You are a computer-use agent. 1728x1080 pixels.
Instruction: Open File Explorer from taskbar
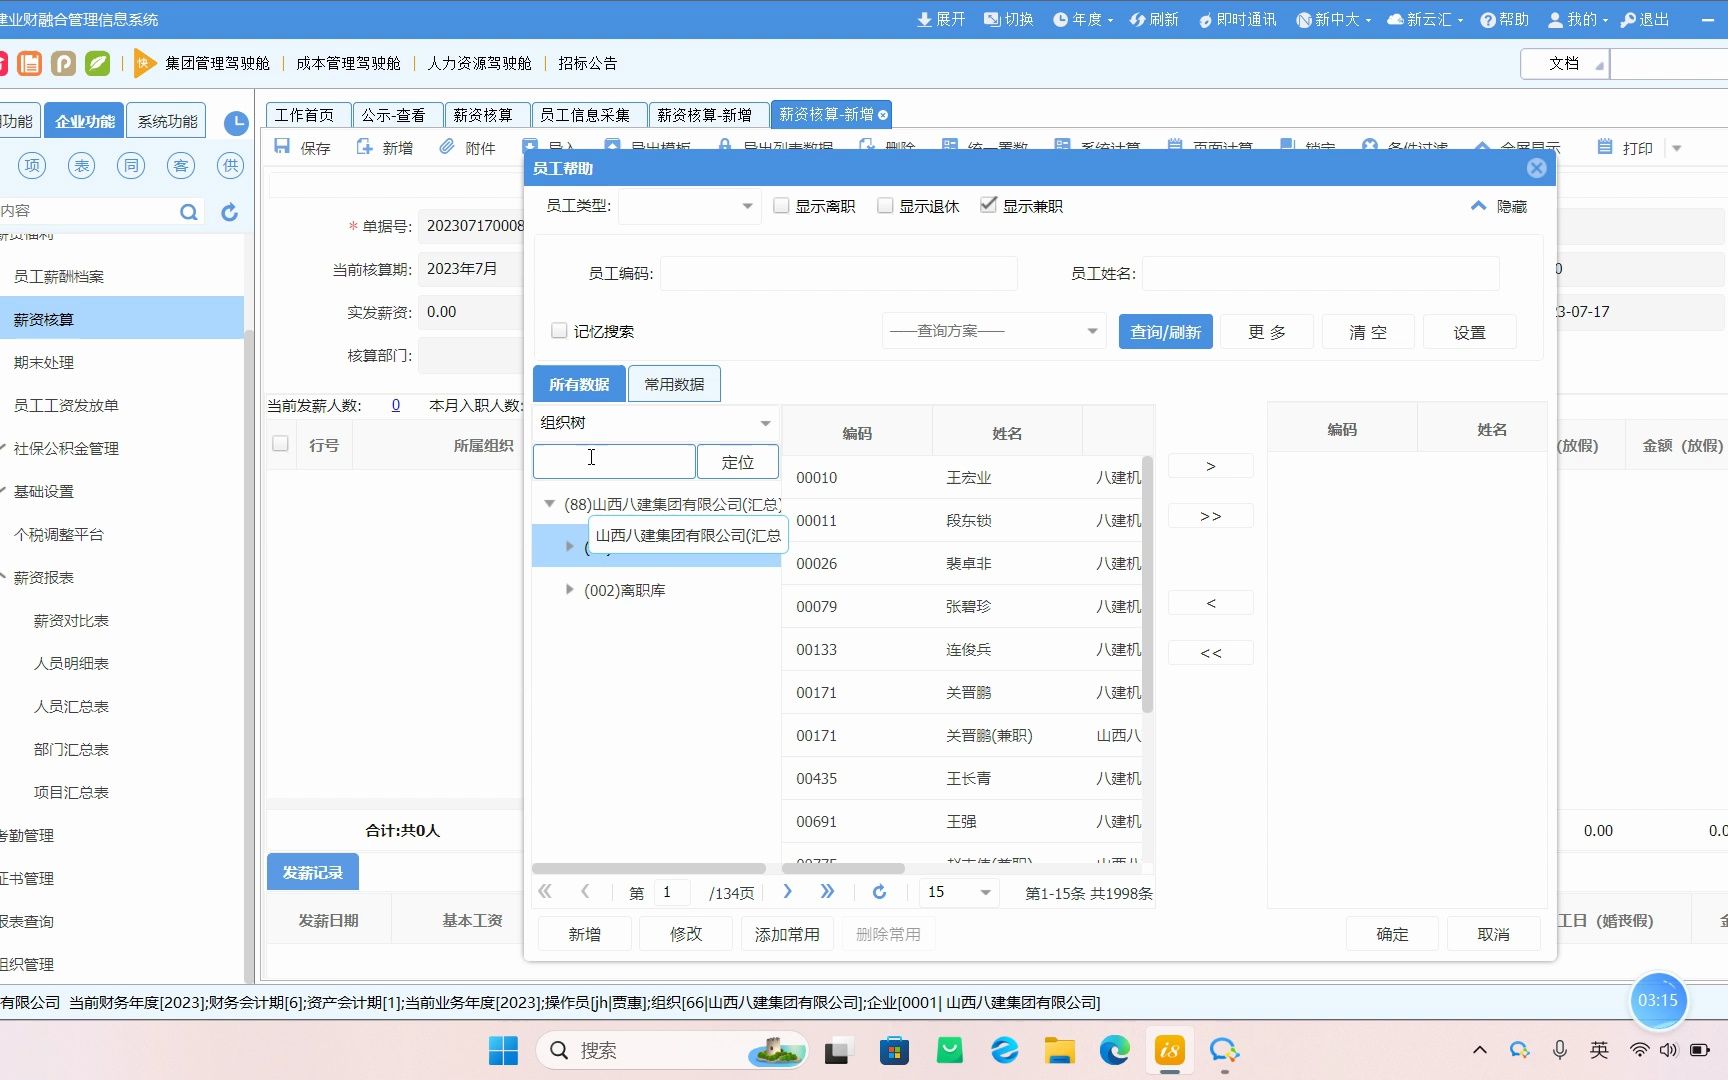coord(1059,1050)
